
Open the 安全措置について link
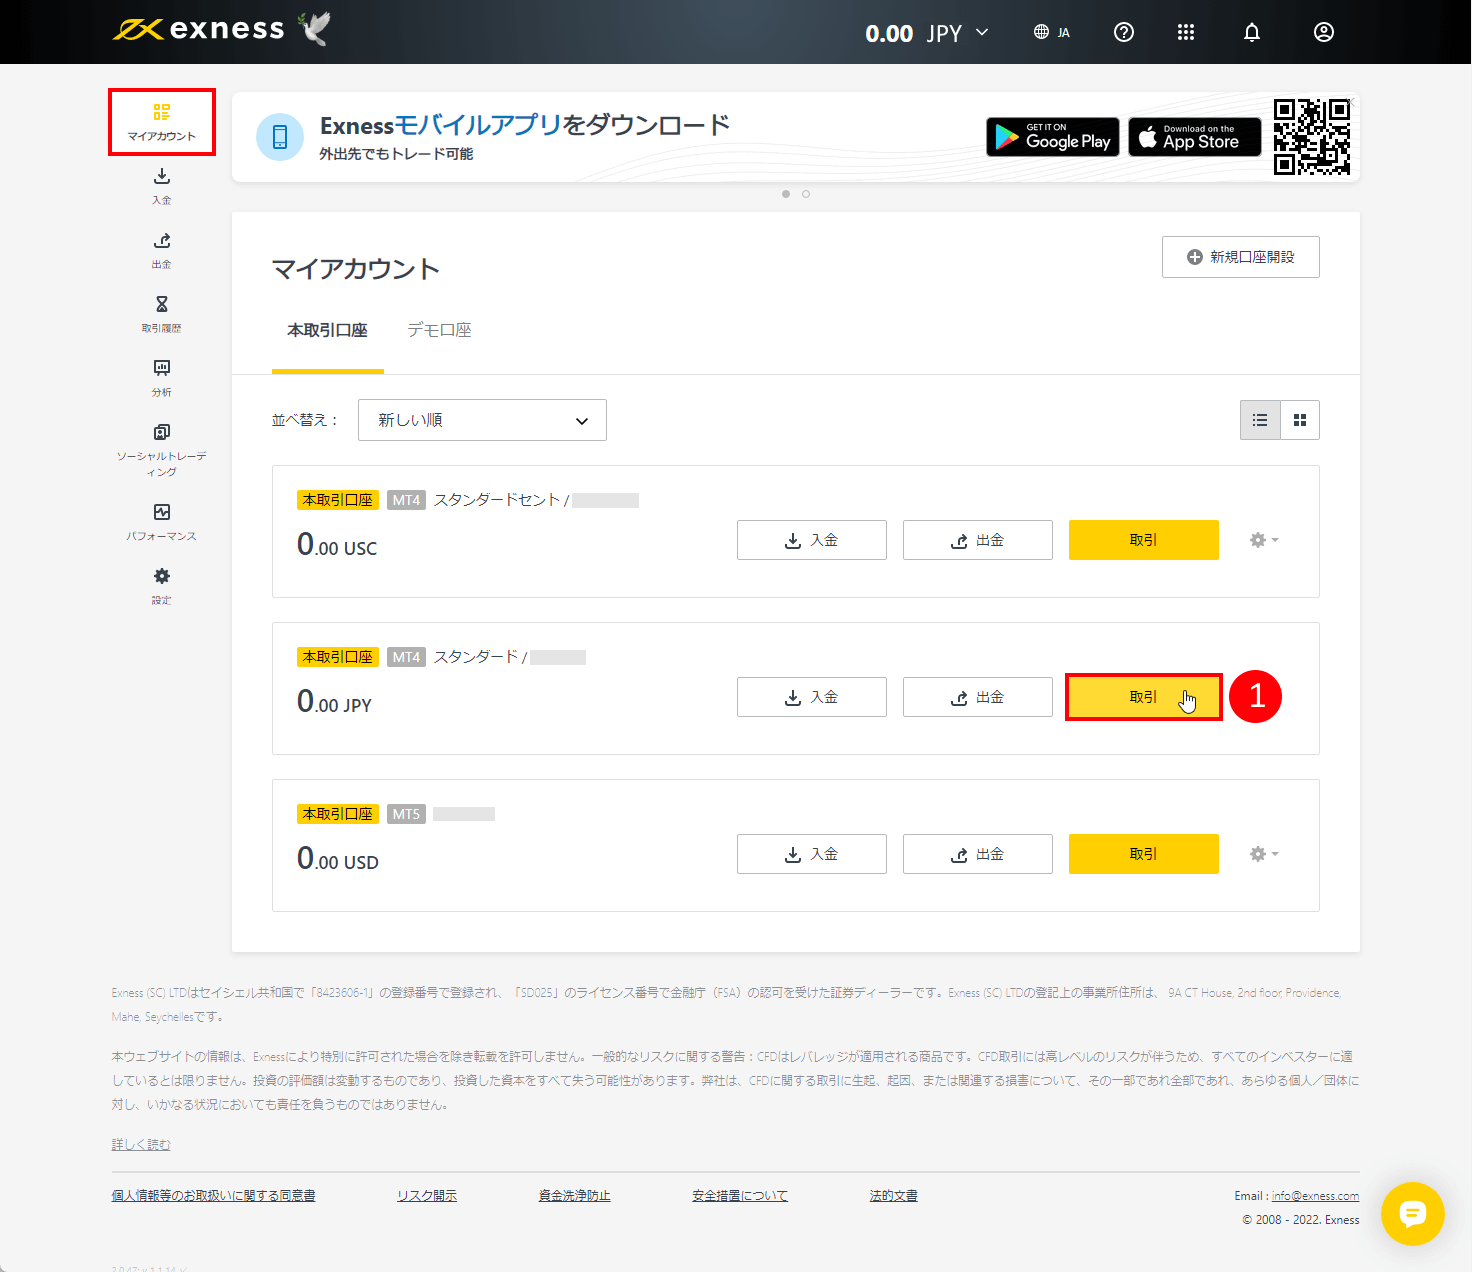coord(740,1195)
